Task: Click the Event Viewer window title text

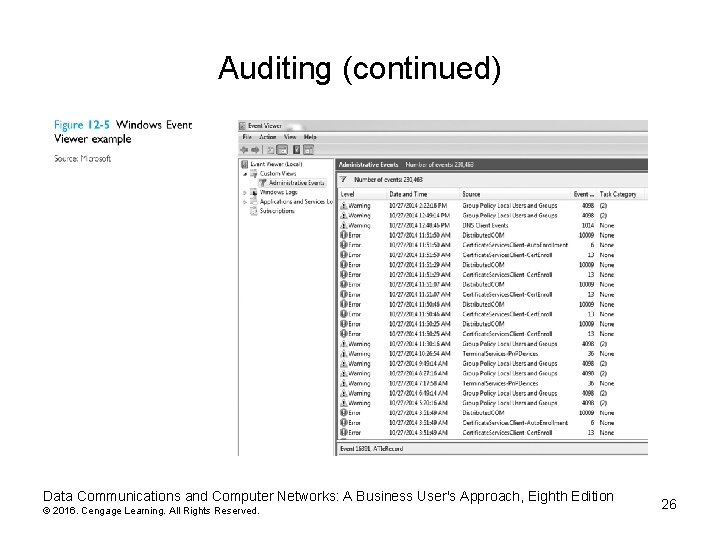Action: (x=264, y=126)
